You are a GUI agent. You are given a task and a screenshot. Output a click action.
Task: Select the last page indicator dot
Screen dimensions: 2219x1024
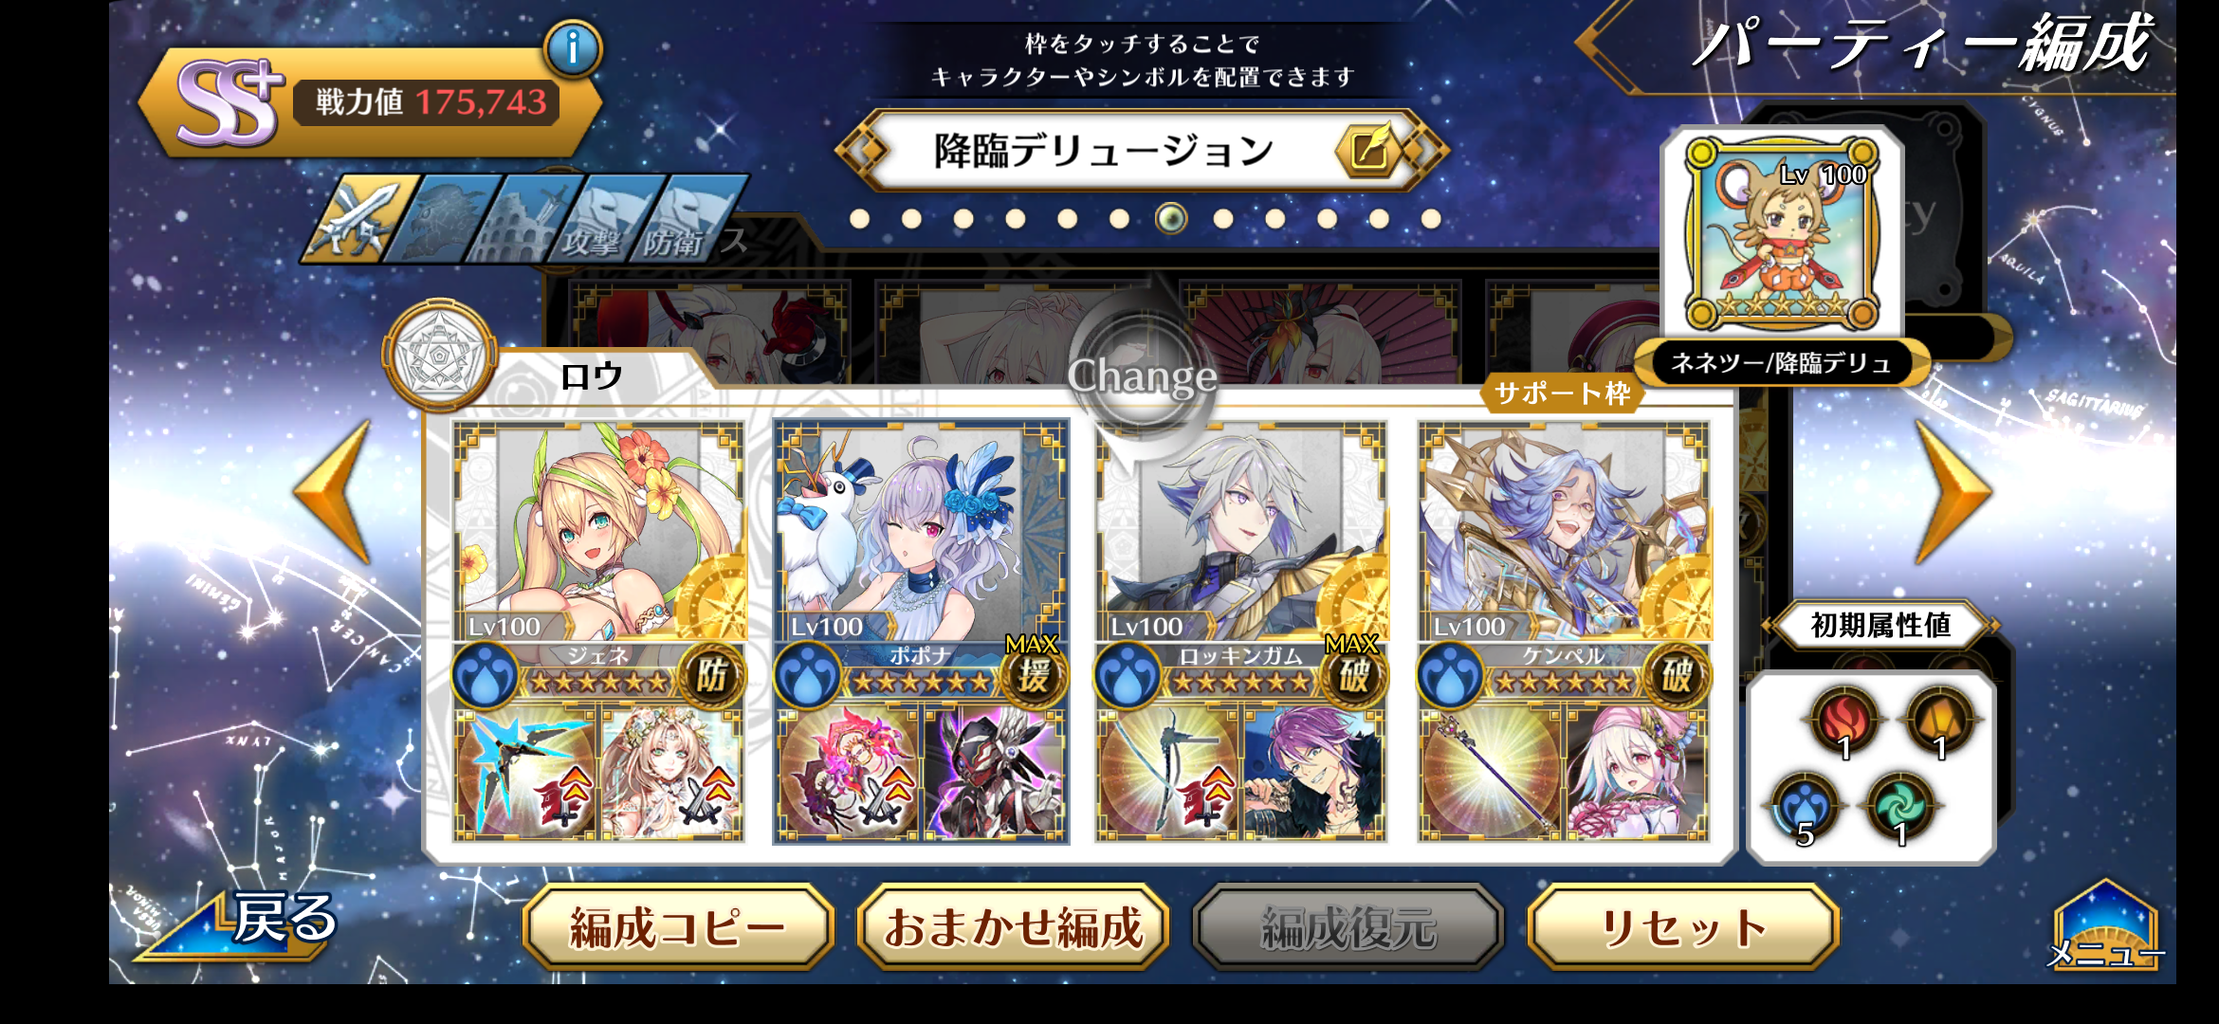[1431, 219]
